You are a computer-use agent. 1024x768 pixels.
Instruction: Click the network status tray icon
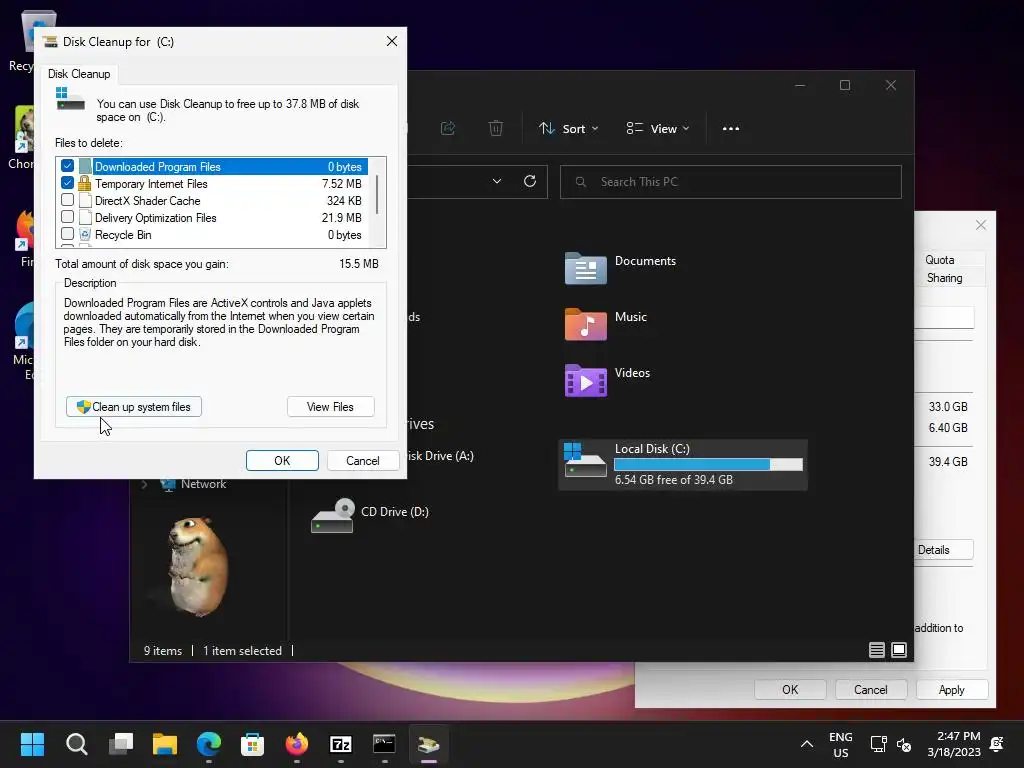pyautogui.click(x=878, y=744)
